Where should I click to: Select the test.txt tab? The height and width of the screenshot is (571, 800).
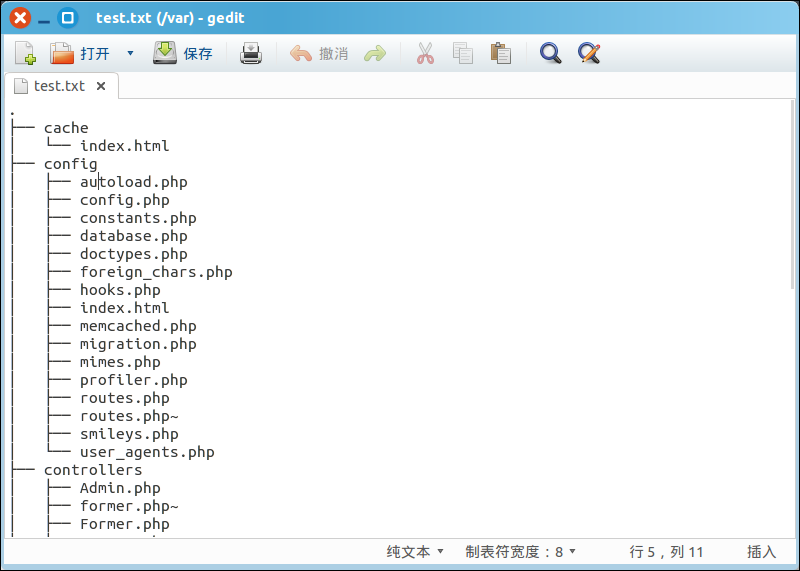coord(59,86)
